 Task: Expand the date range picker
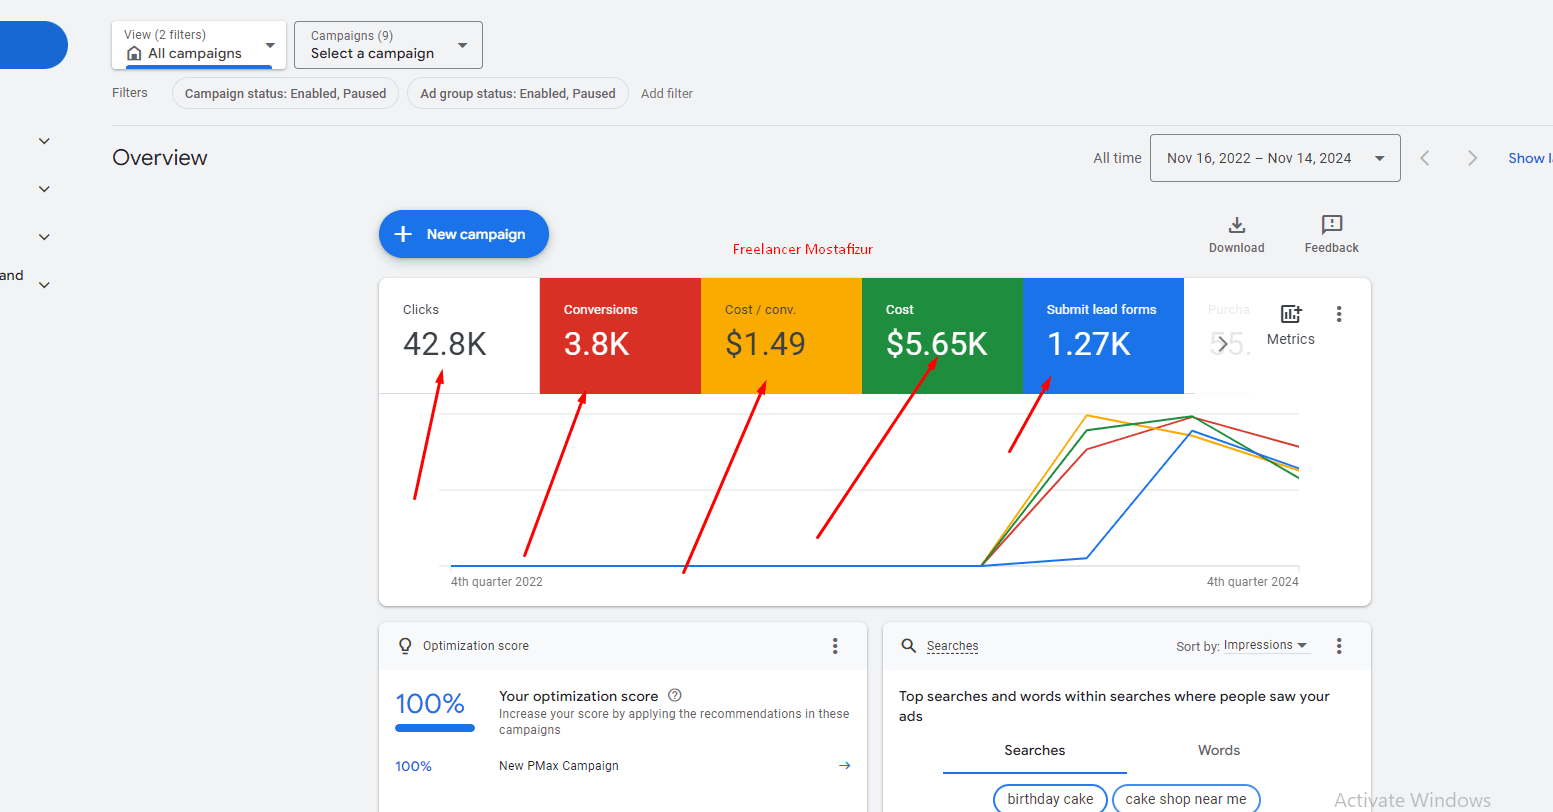[x=1274, y=158]
